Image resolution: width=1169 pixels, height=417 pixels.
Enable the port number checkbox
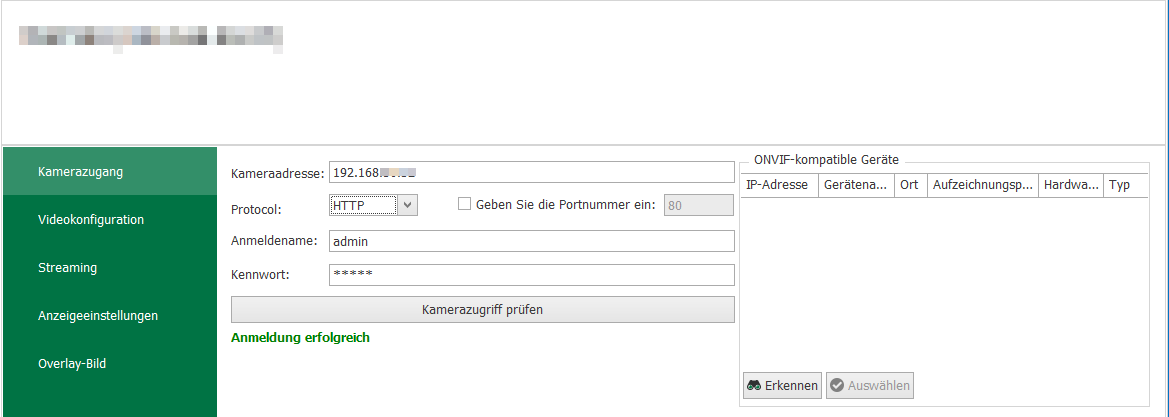[x=464, y=205]
